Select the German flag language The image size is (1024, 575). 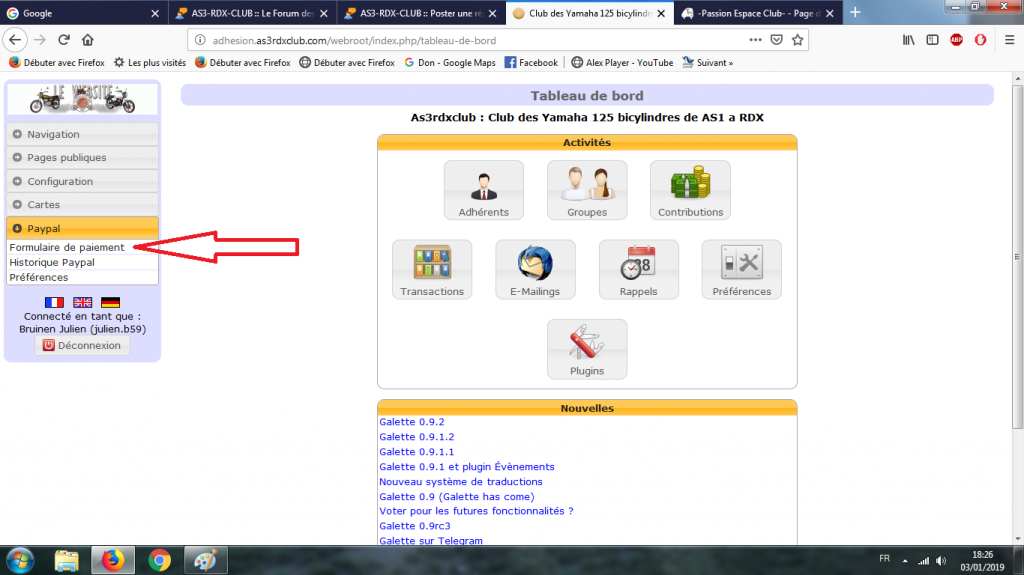[110, 302]
